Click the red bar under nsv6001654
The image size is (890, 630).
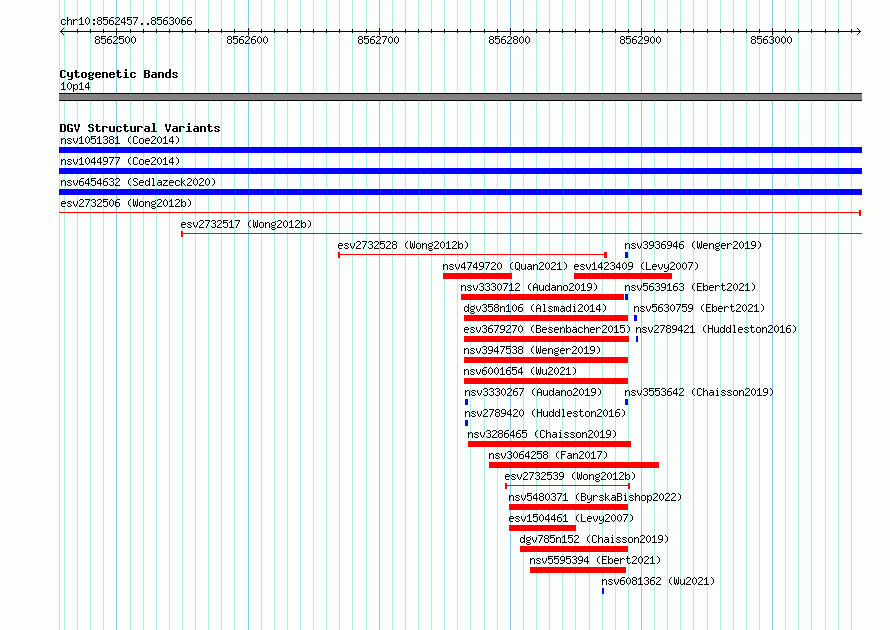click(x=545, y=381)
